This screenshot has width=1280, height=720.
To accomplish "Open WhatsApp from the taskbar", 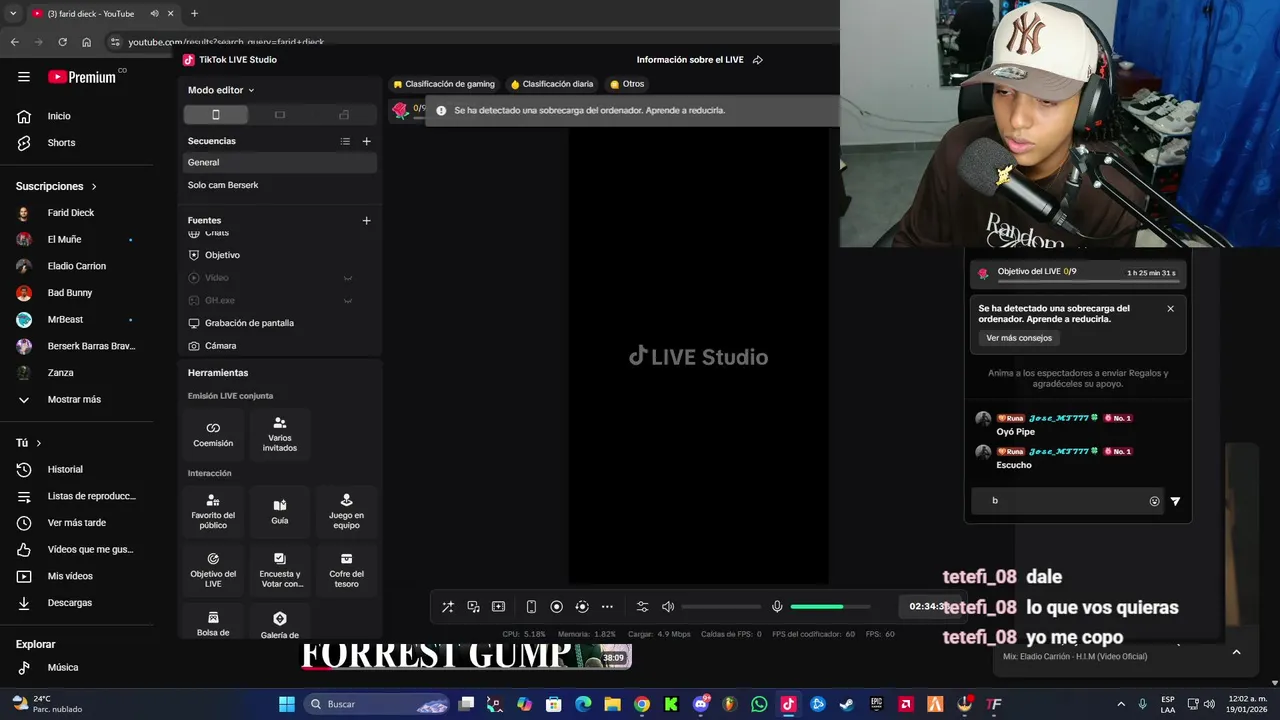I will click(x=759, y=704).
